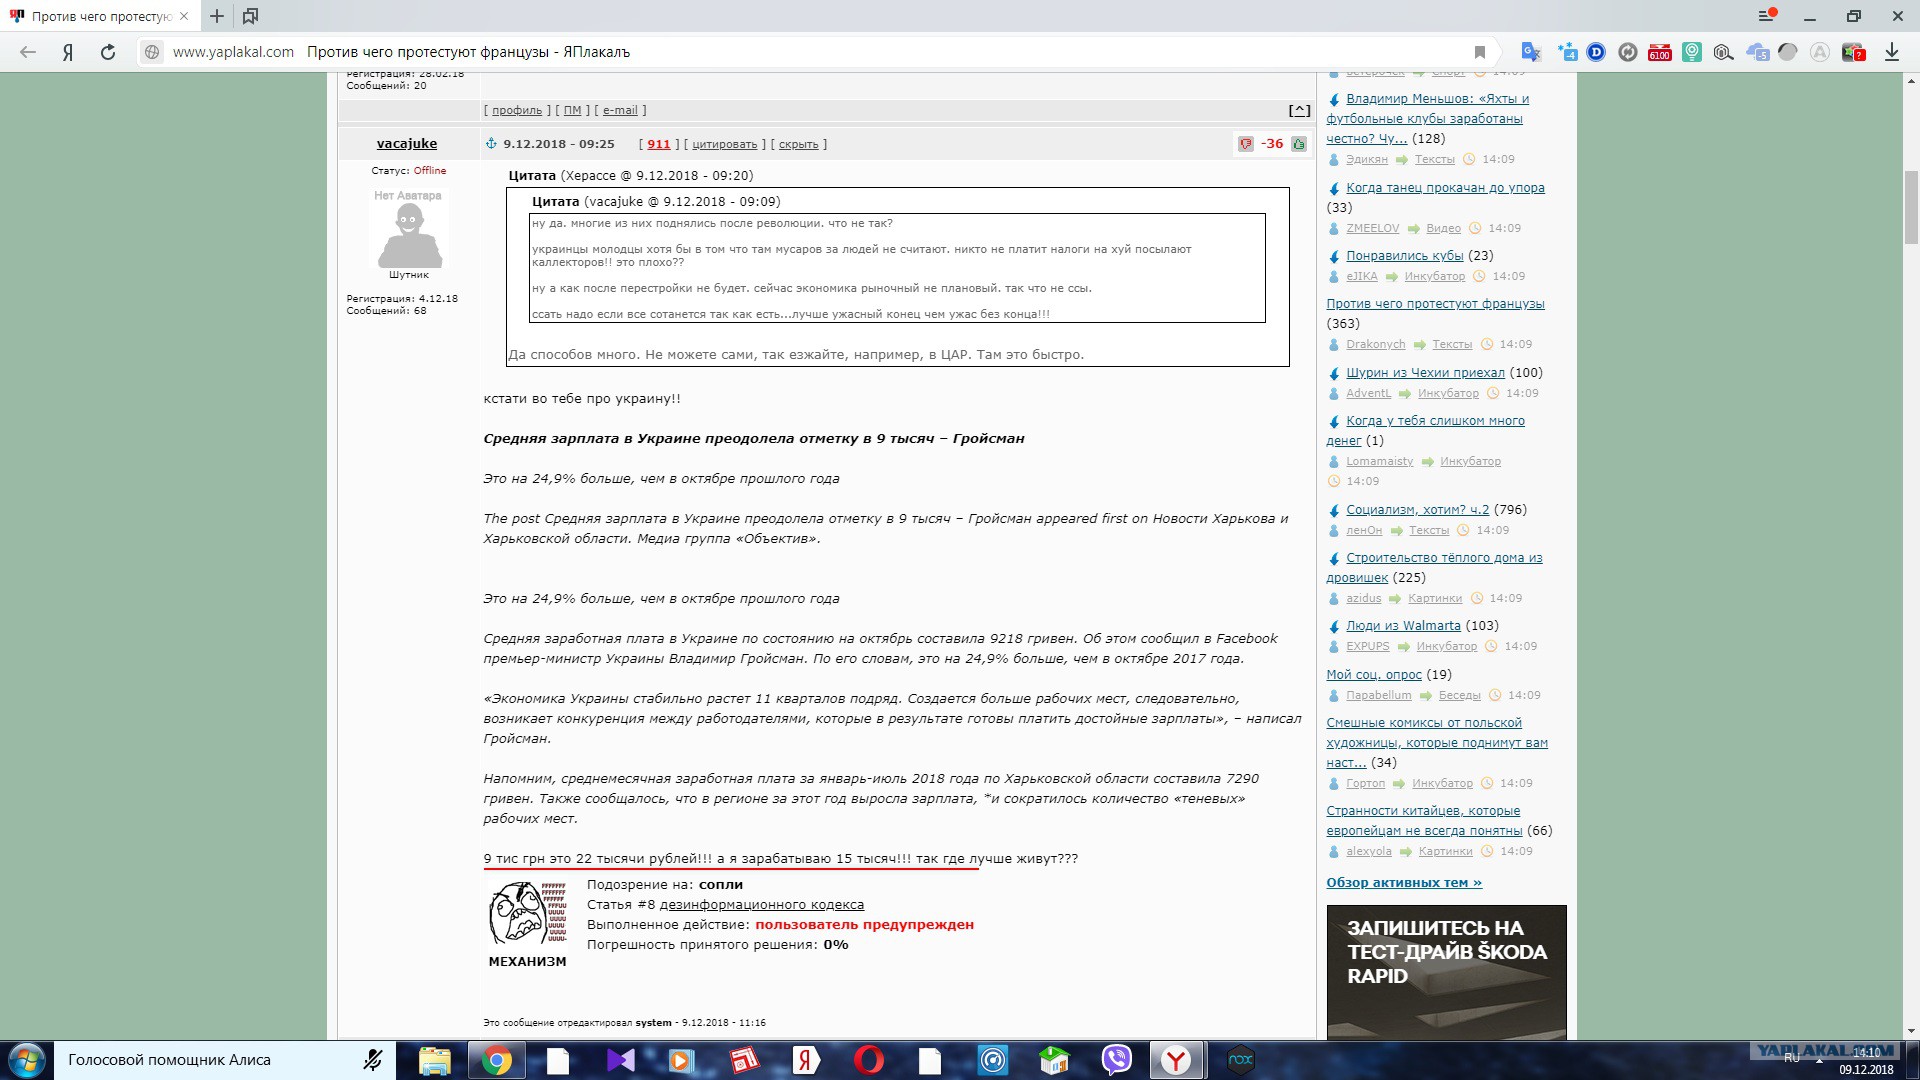Switch to the 'Против чего протестуют' tab

click(100, 16)
